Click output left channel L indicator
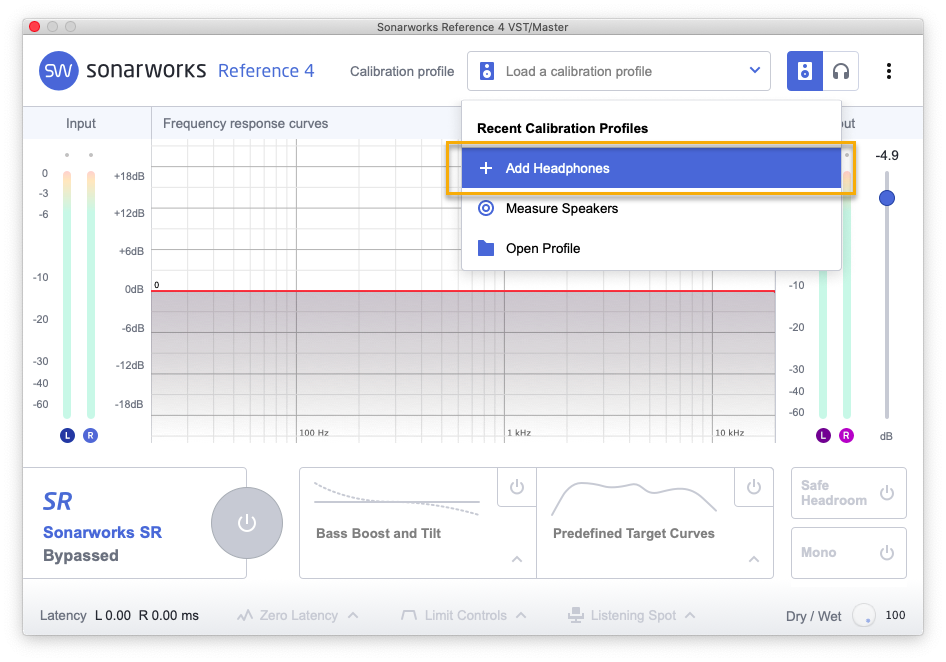The image size is (946, 662). point(823,435)
